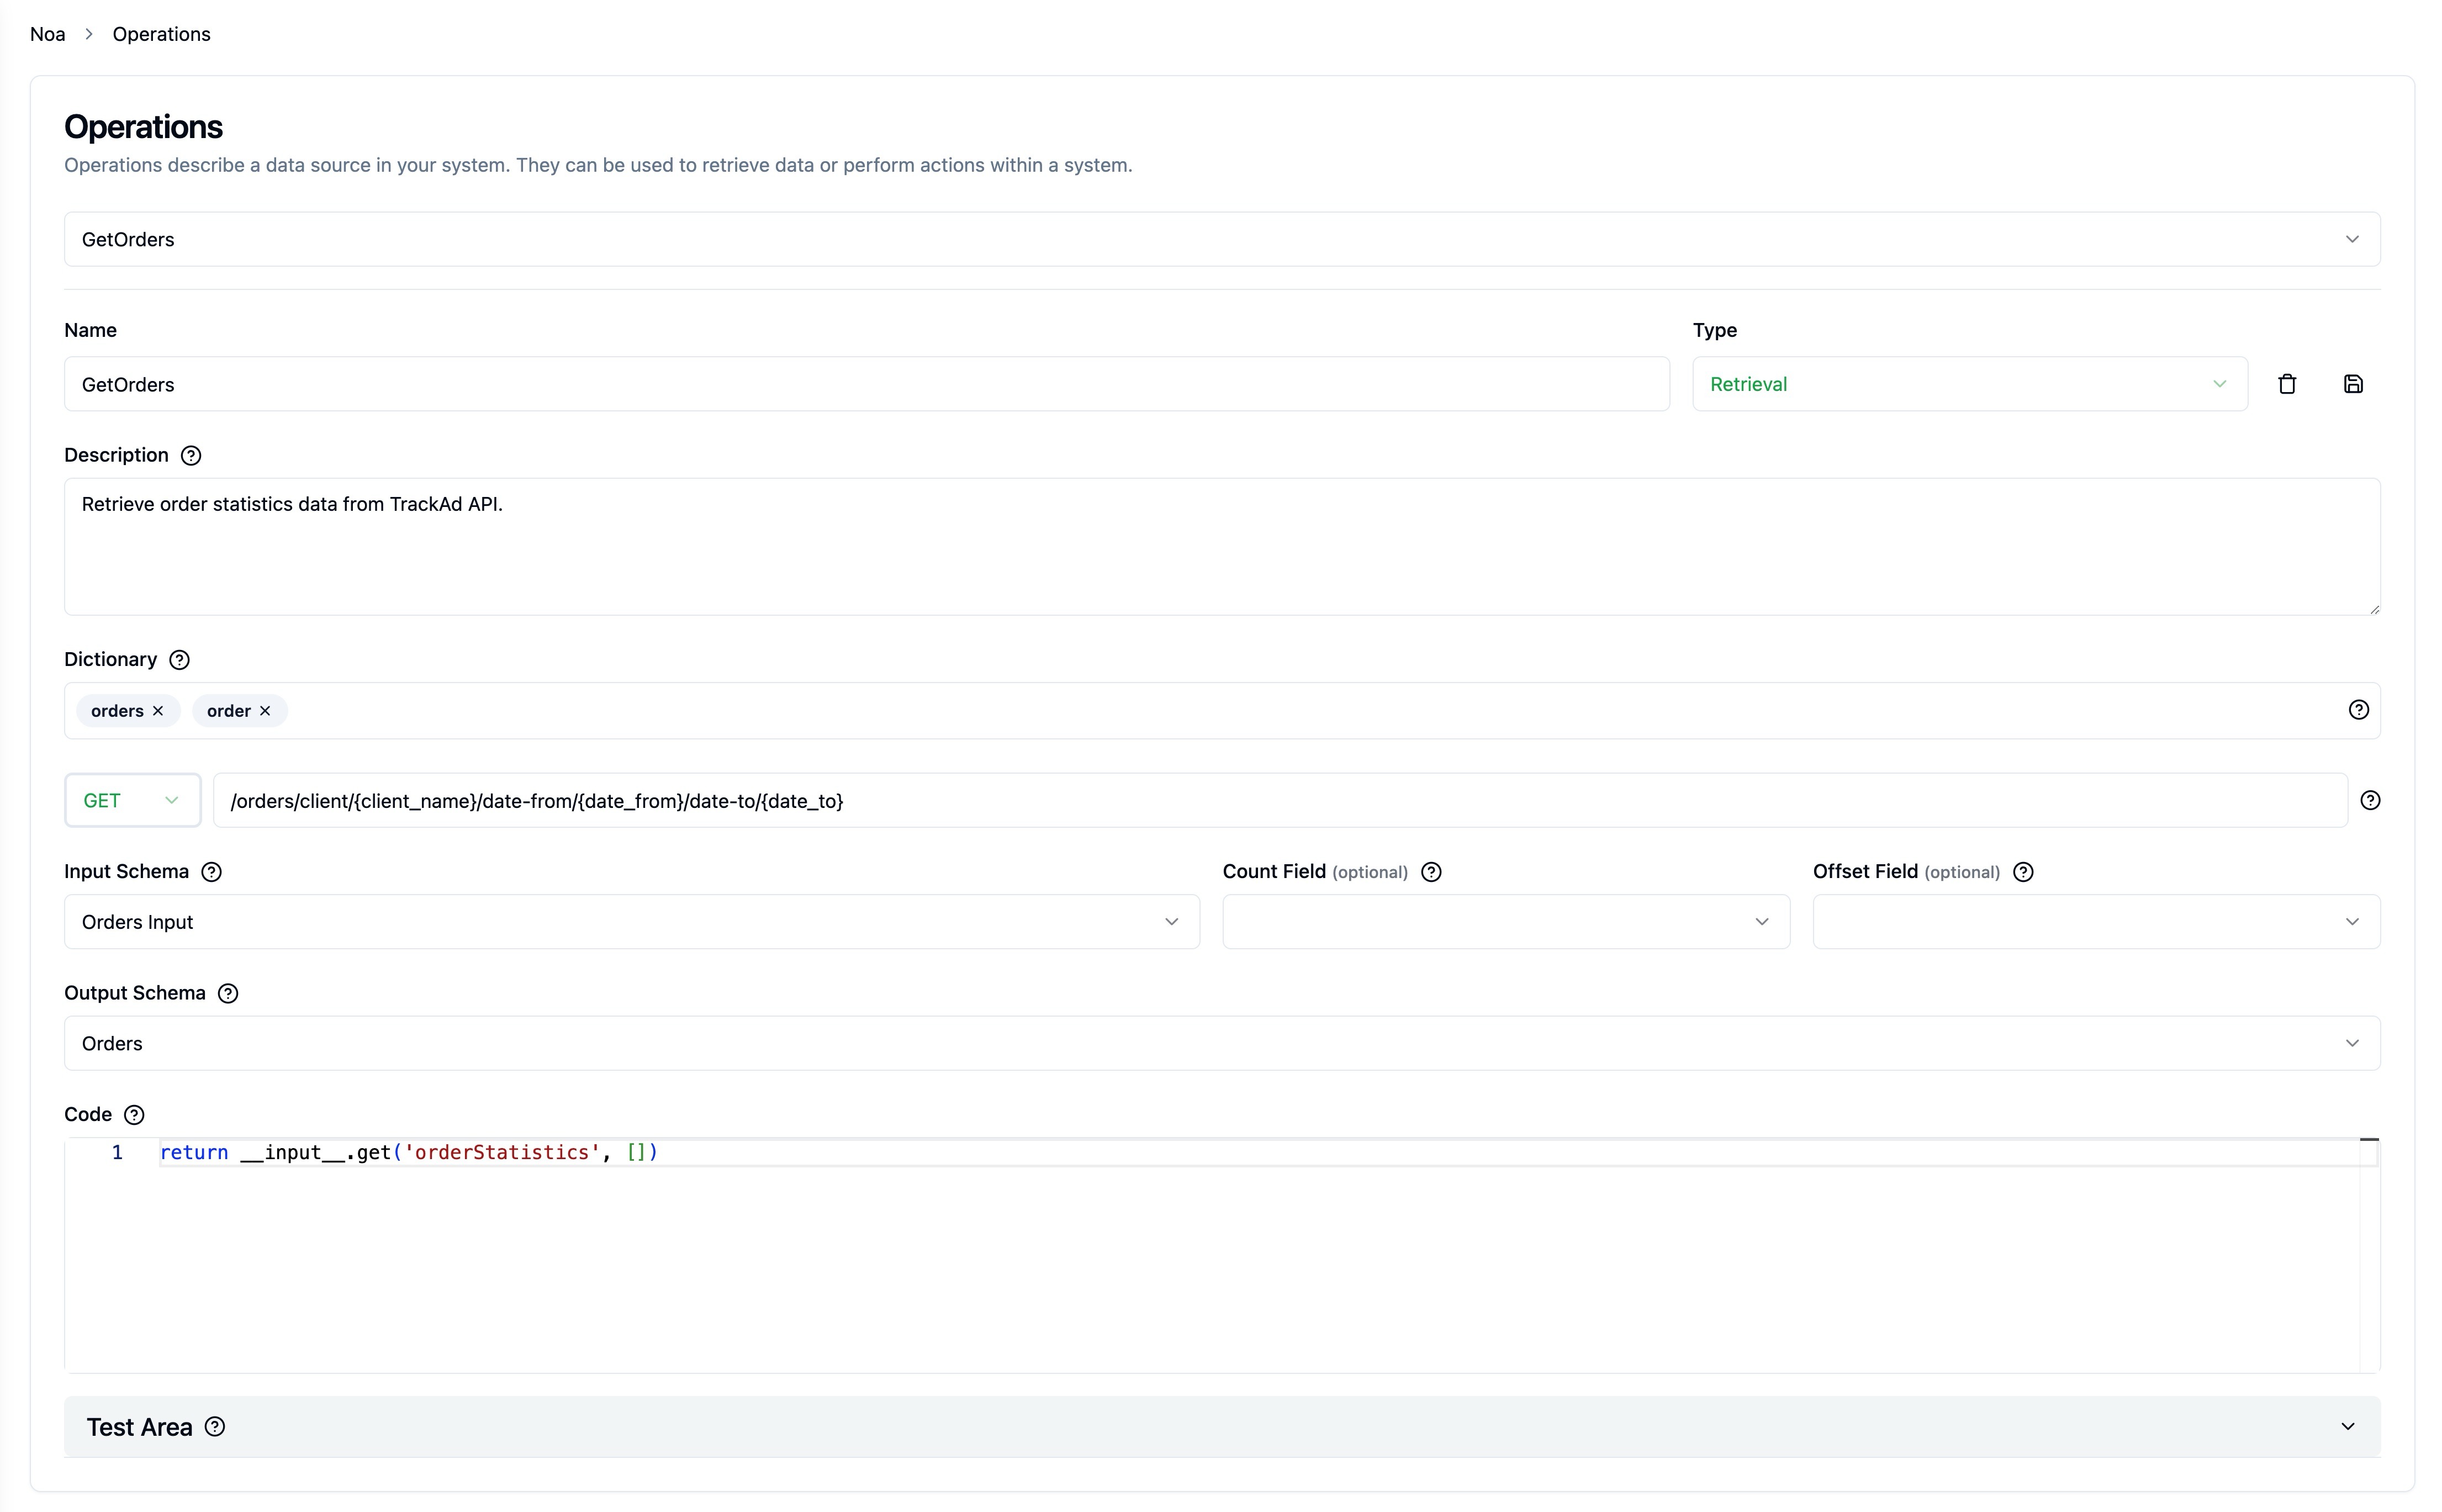Click the save operation floppy icon
Image resolution: width=2442 pixels, height=1512 pixels.
[x=2353, y=384]
